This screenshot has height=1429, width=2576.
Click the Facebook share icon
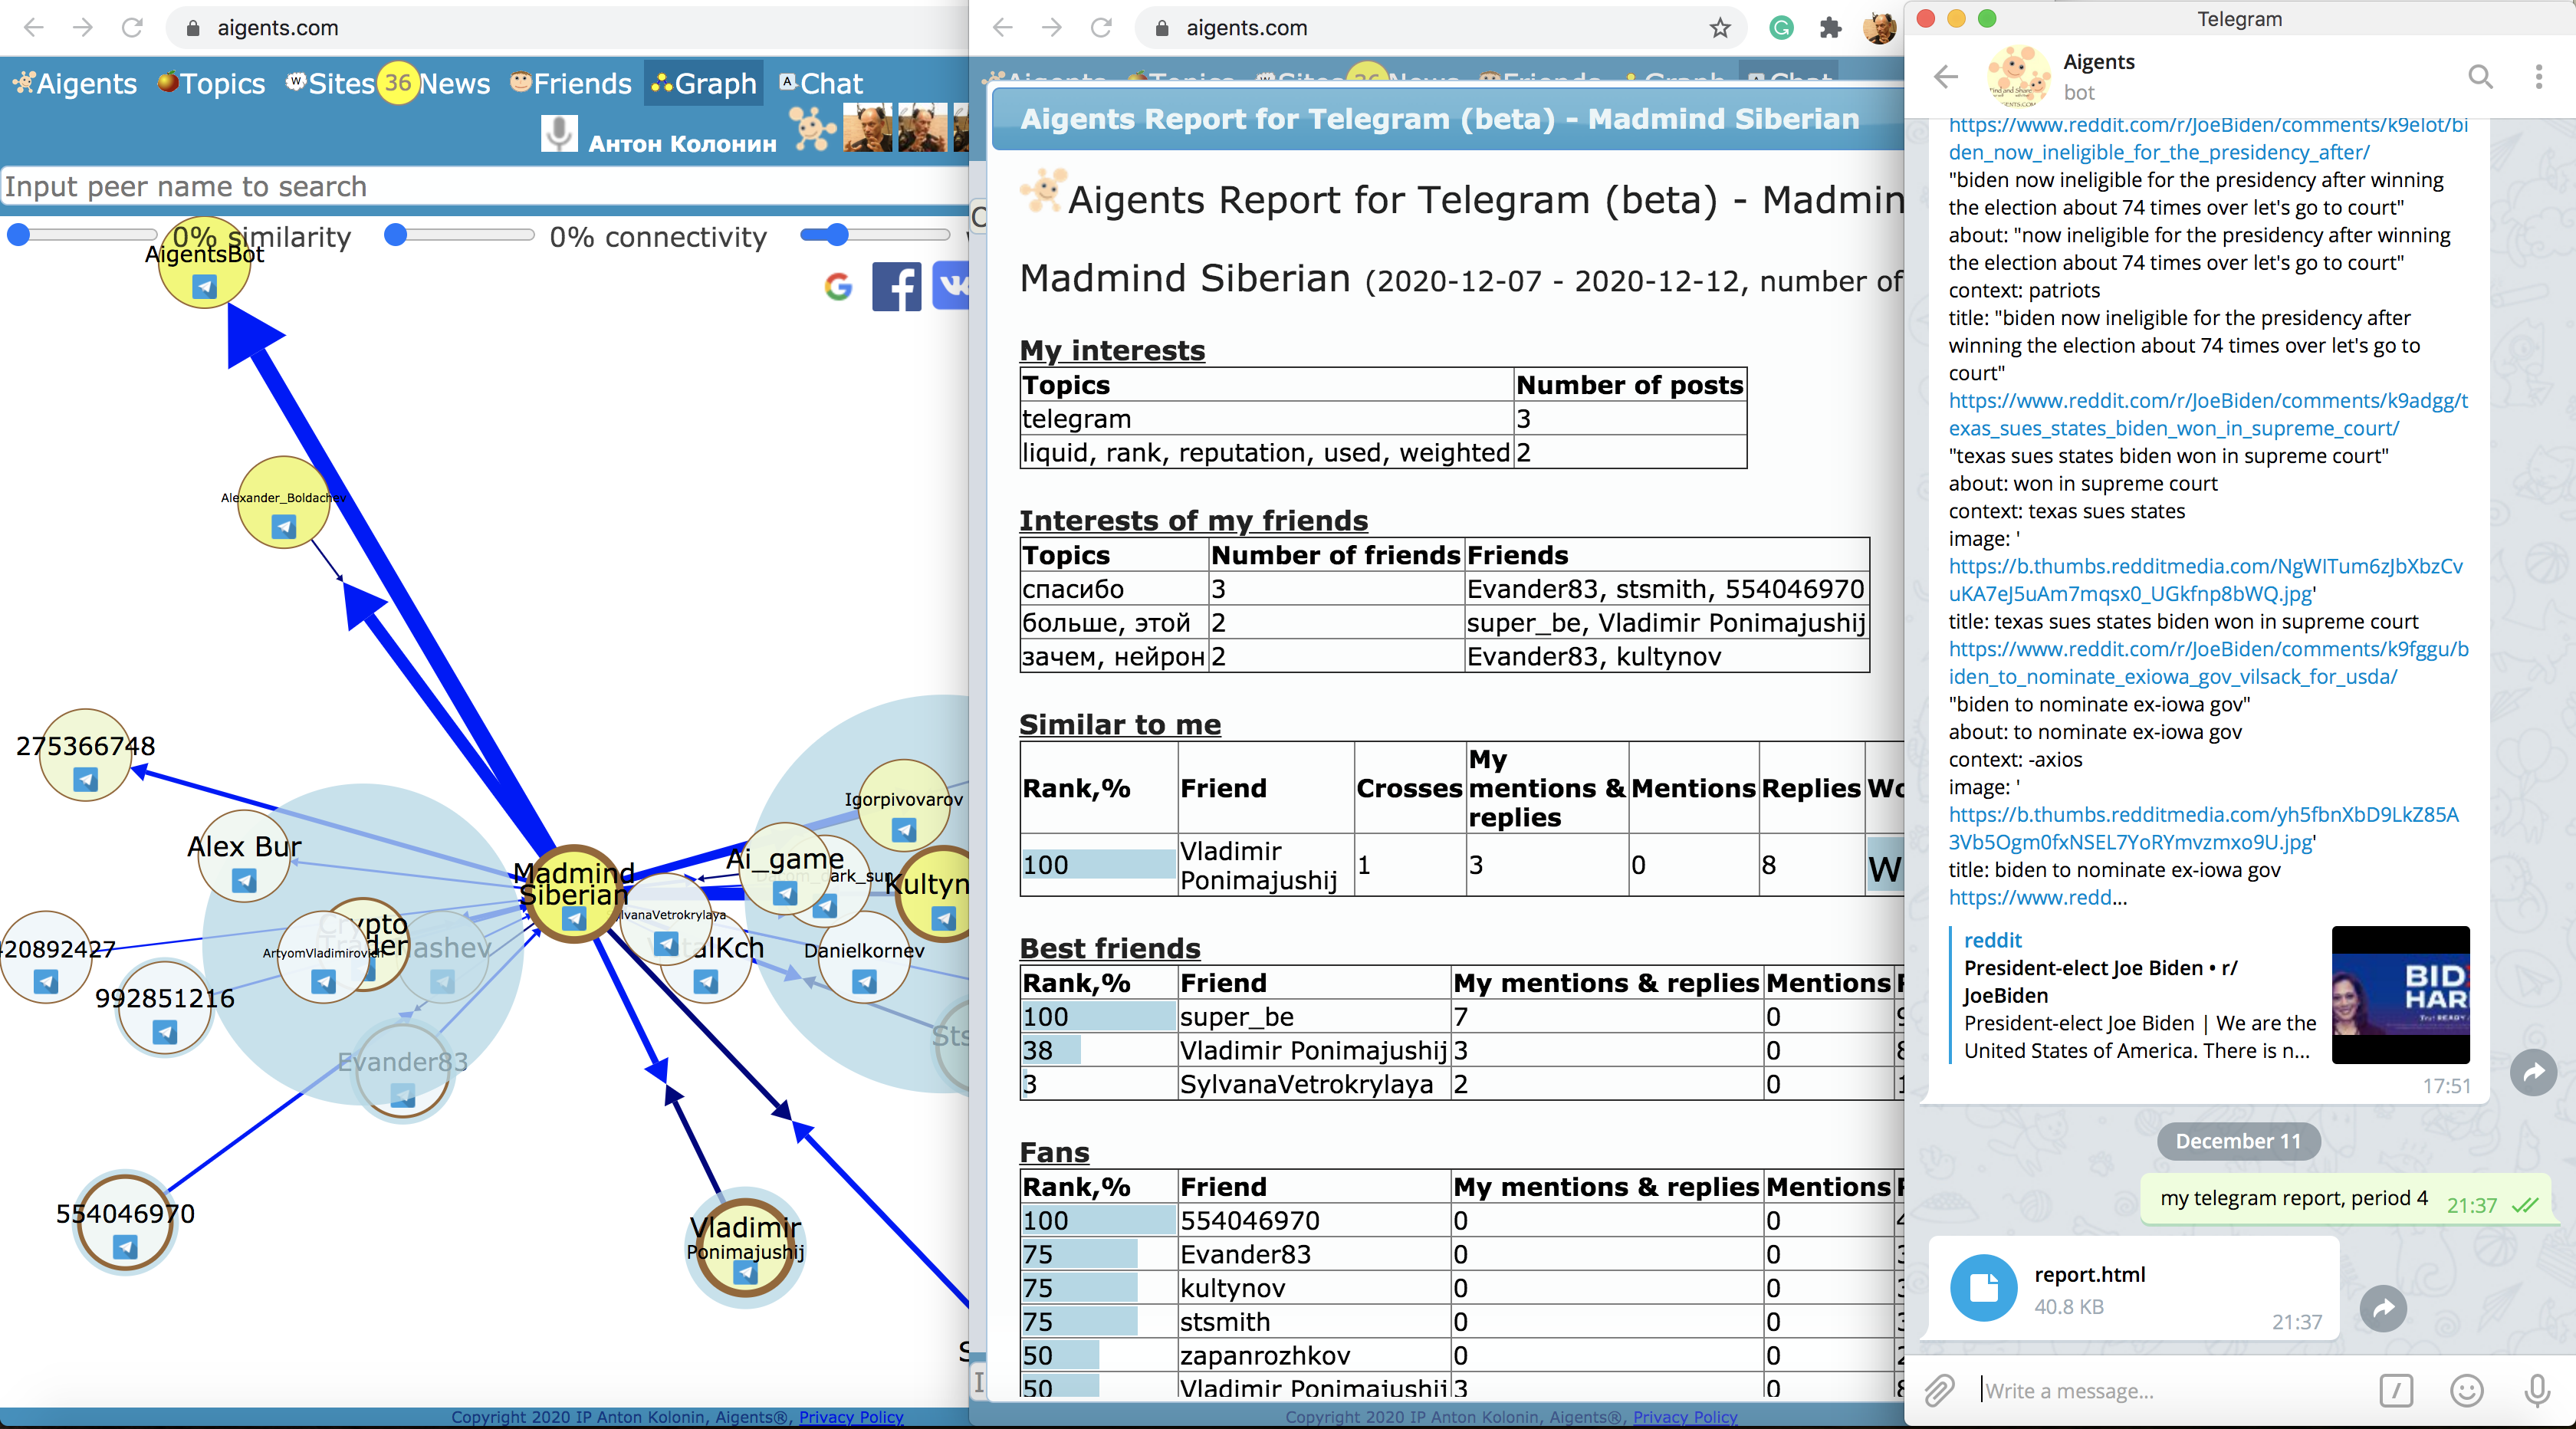coord(896,288)
